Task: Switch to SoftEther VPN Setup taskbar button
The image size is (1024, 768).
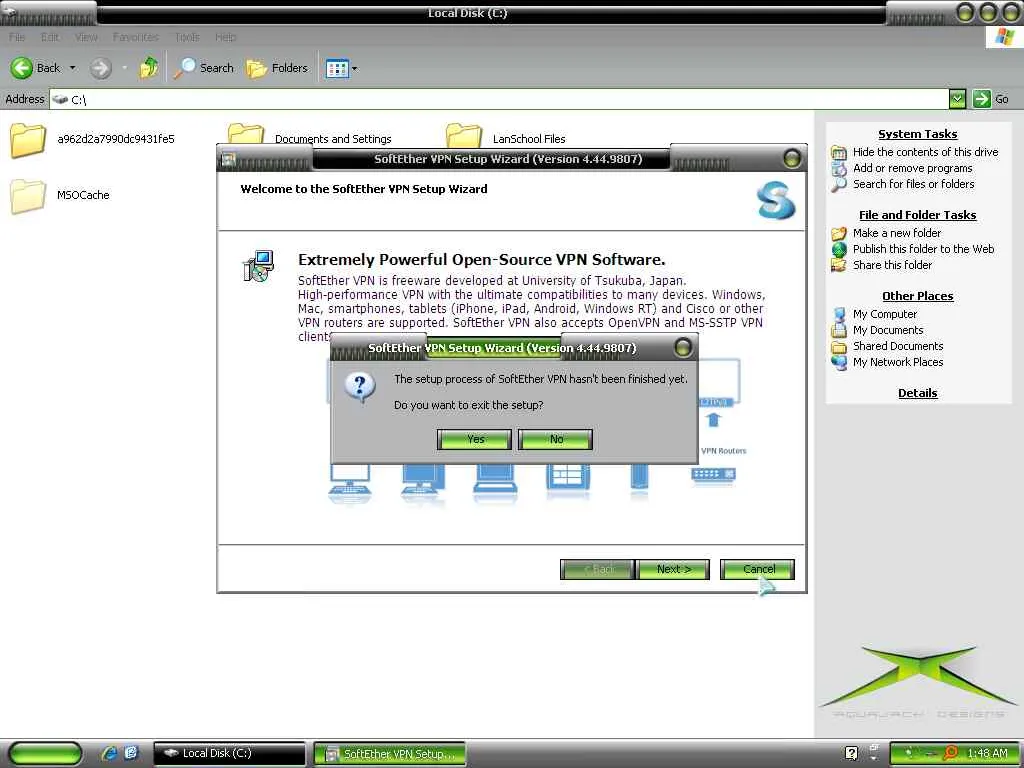Action: pos(390,754)
